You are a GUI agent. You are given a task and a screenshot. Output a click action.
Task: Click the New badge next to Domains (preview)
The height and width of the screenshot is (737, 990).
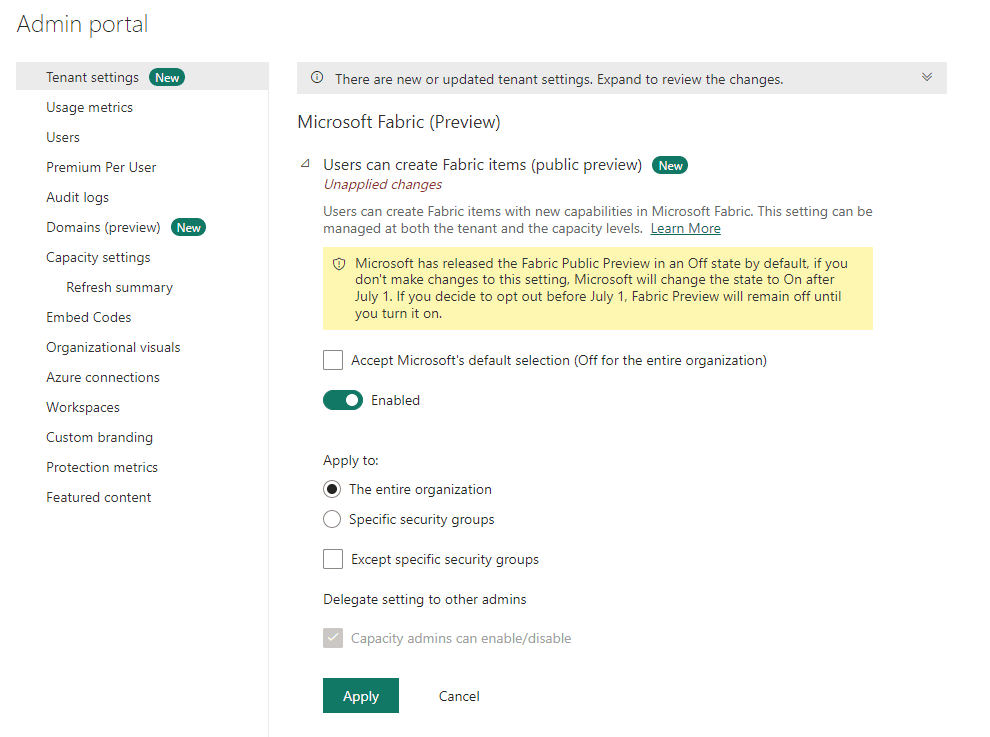(x=188, y=227)
